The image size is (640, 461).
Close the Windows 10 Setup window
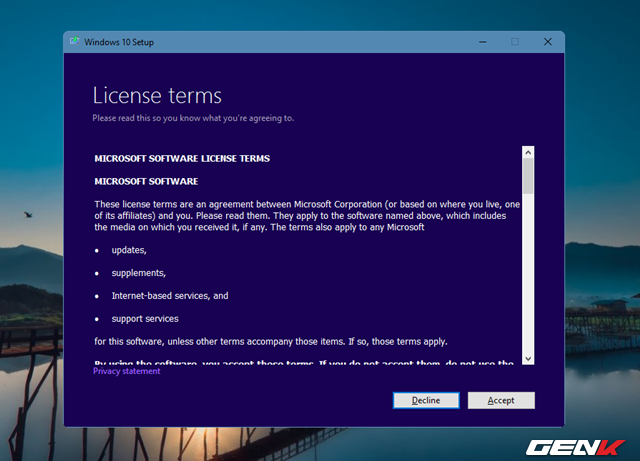coord(548,42)
